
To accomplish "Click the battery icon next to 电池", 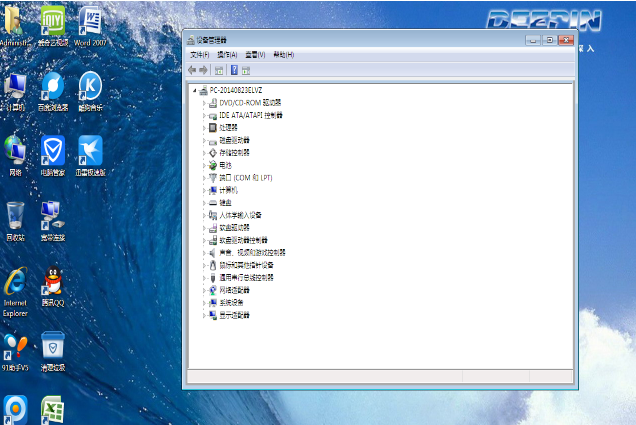I will click(213, 165).
